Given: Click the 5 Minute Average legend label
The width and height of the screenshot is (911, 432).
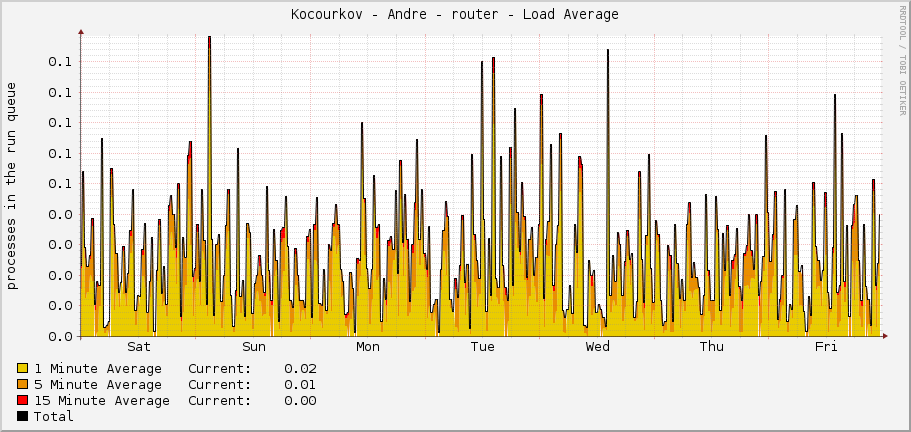Looking at the screenshot, I should pos(98,384).
